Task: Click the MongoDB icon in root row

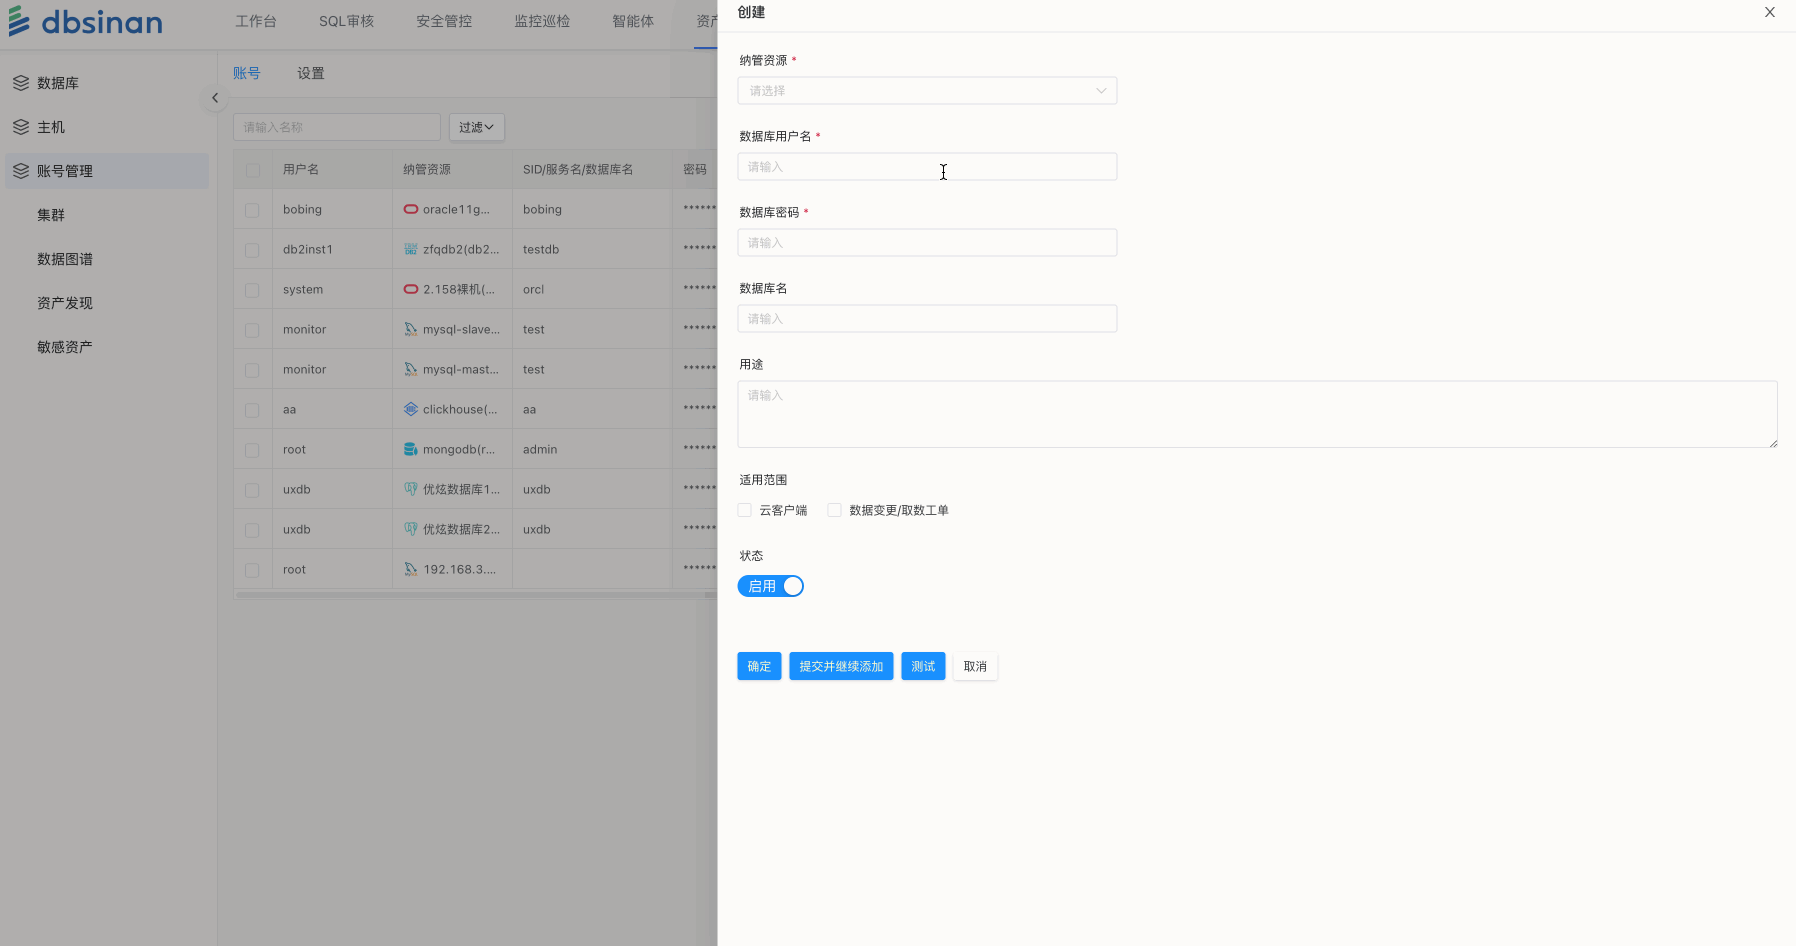Action: 410,449
